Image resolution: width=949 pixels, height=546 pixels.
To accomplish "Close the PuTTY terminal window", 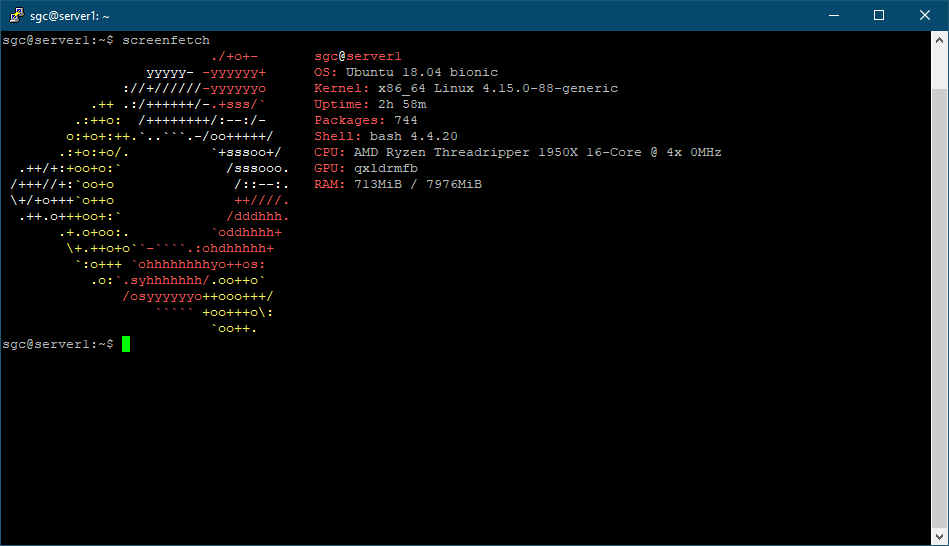I will click(x=925, y=15).
